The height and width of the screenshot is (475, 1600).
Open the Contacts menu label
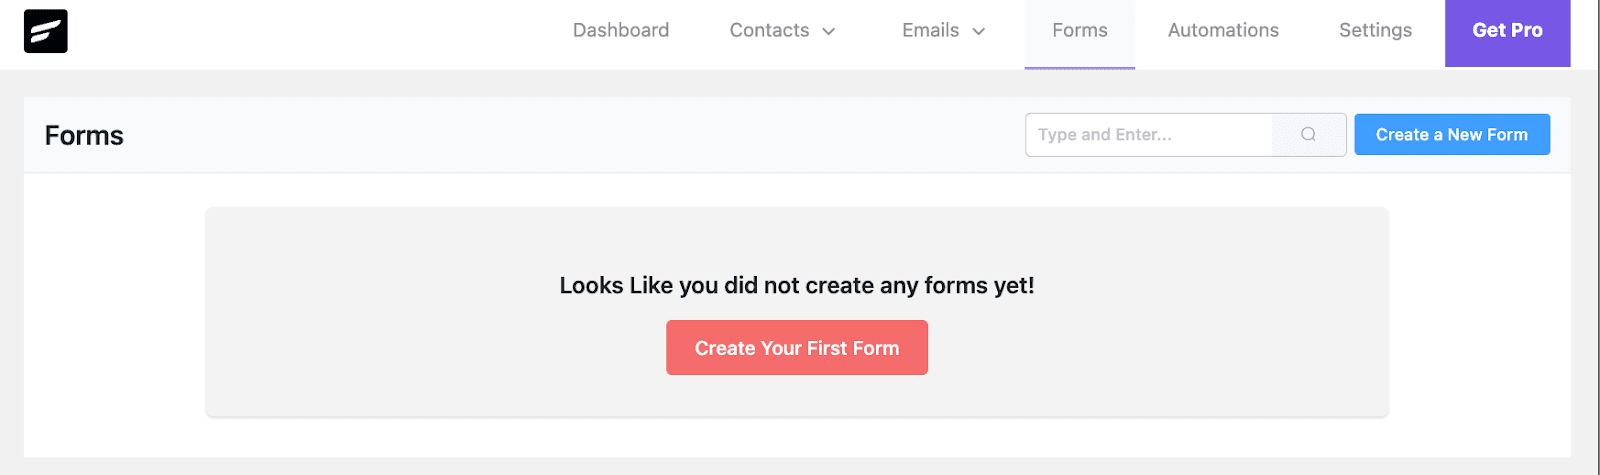[769, 31]
